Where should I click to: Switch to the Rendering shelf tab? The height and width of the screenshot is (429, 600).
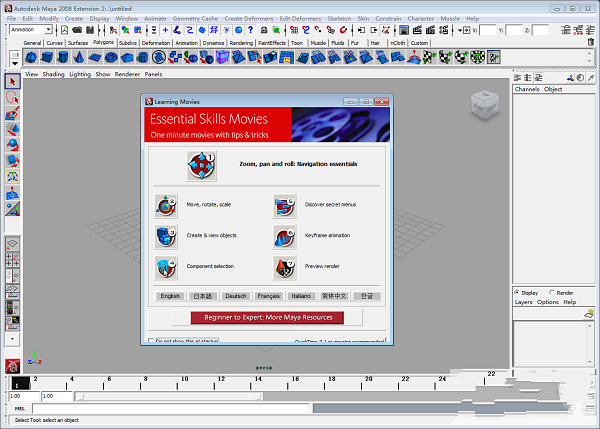241,43
